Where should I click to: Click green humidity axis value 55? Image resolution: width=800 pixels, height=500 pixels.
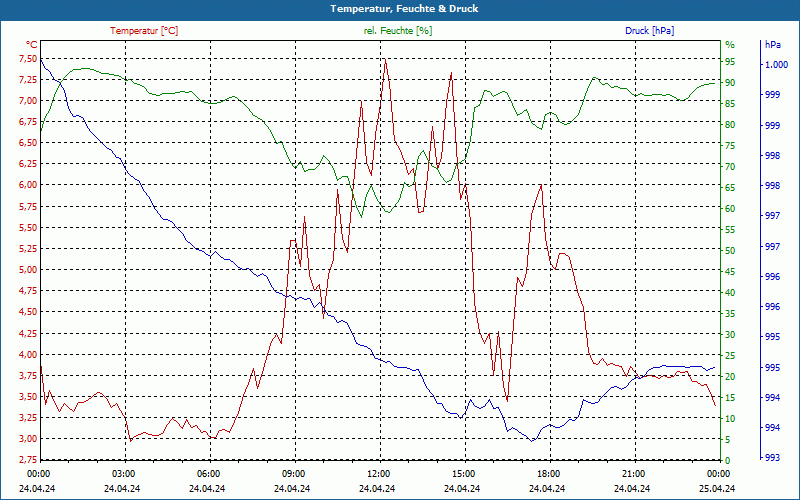730,230
